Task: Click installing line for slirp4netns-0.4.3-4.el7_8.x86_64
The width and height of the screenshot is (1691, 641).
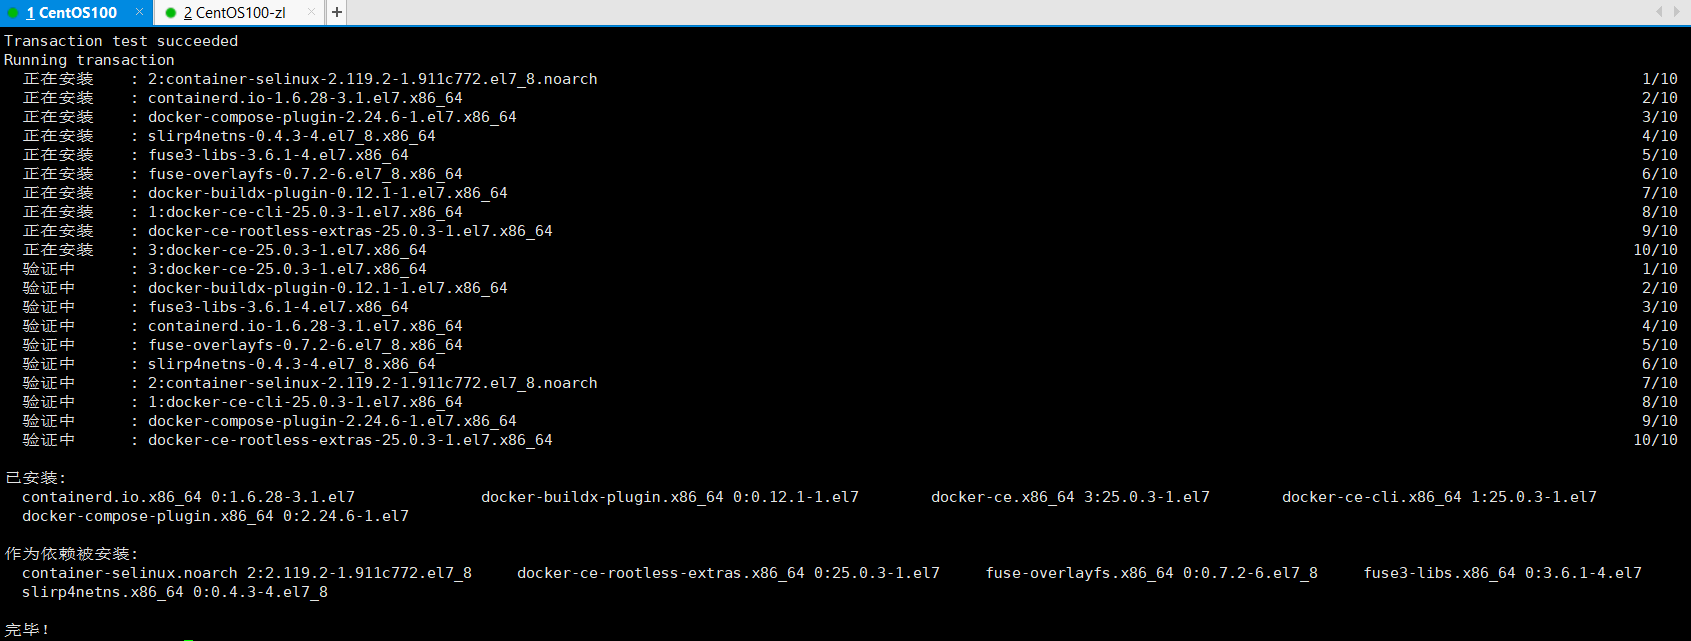Action: tap(850, 136)
